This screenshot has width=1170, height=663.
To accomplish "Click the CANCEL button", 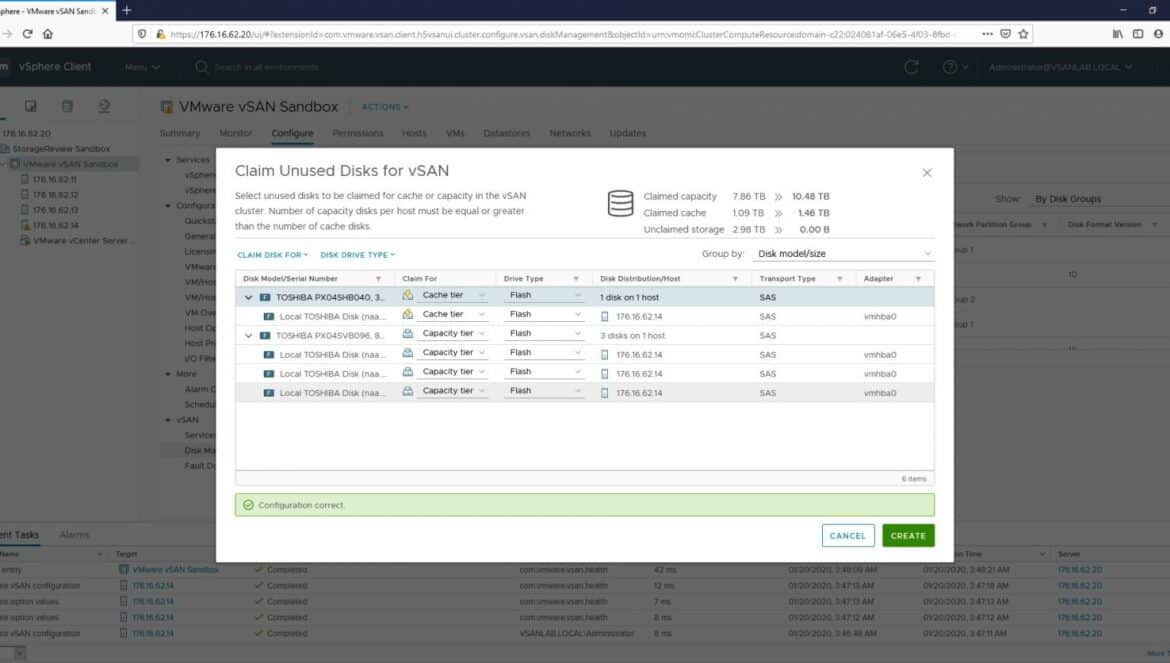I will (848, 535).
